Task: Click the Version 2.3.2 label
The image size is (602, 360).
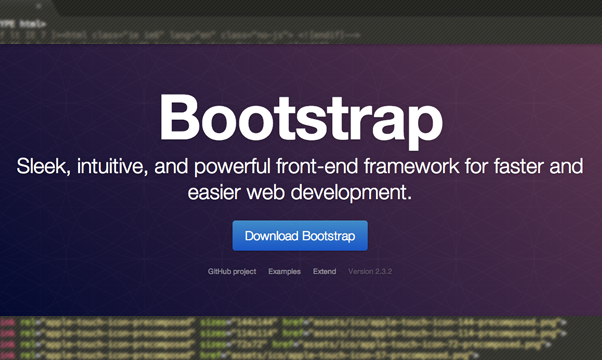Action: (x=370, y=272)
